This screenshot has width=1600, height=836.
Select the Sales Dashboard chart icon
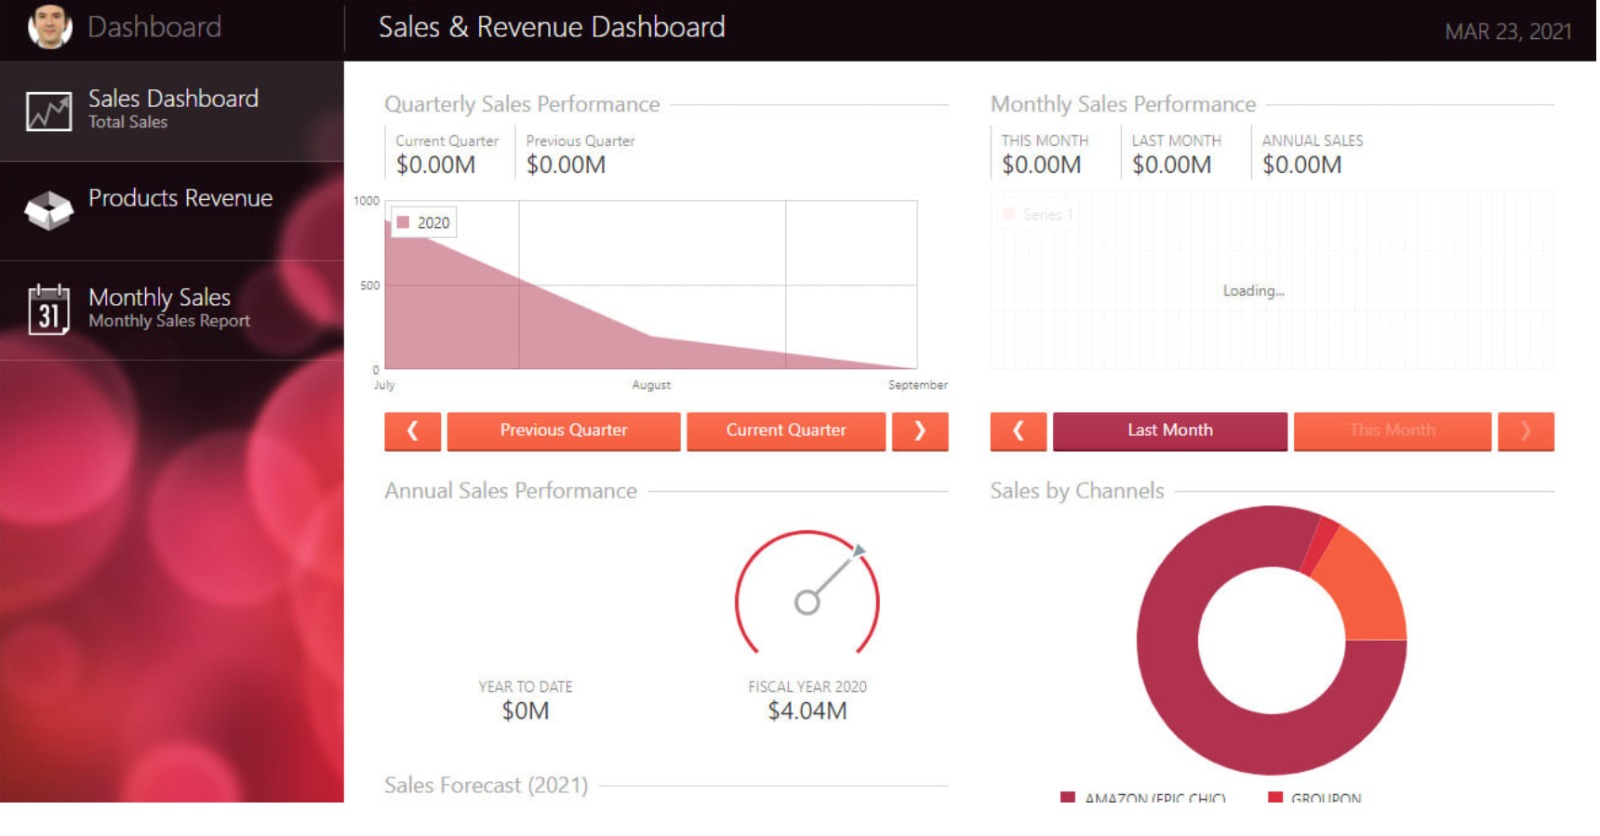[49, 111]
